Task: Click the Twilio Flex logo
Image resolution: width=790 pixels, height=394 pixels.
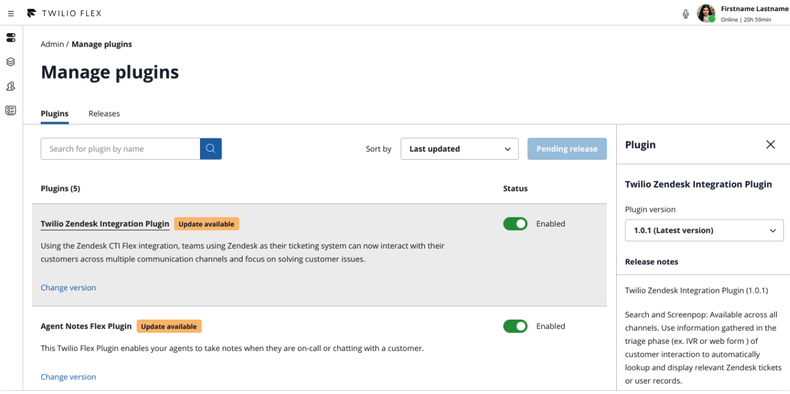Action: tap(64, 13)
